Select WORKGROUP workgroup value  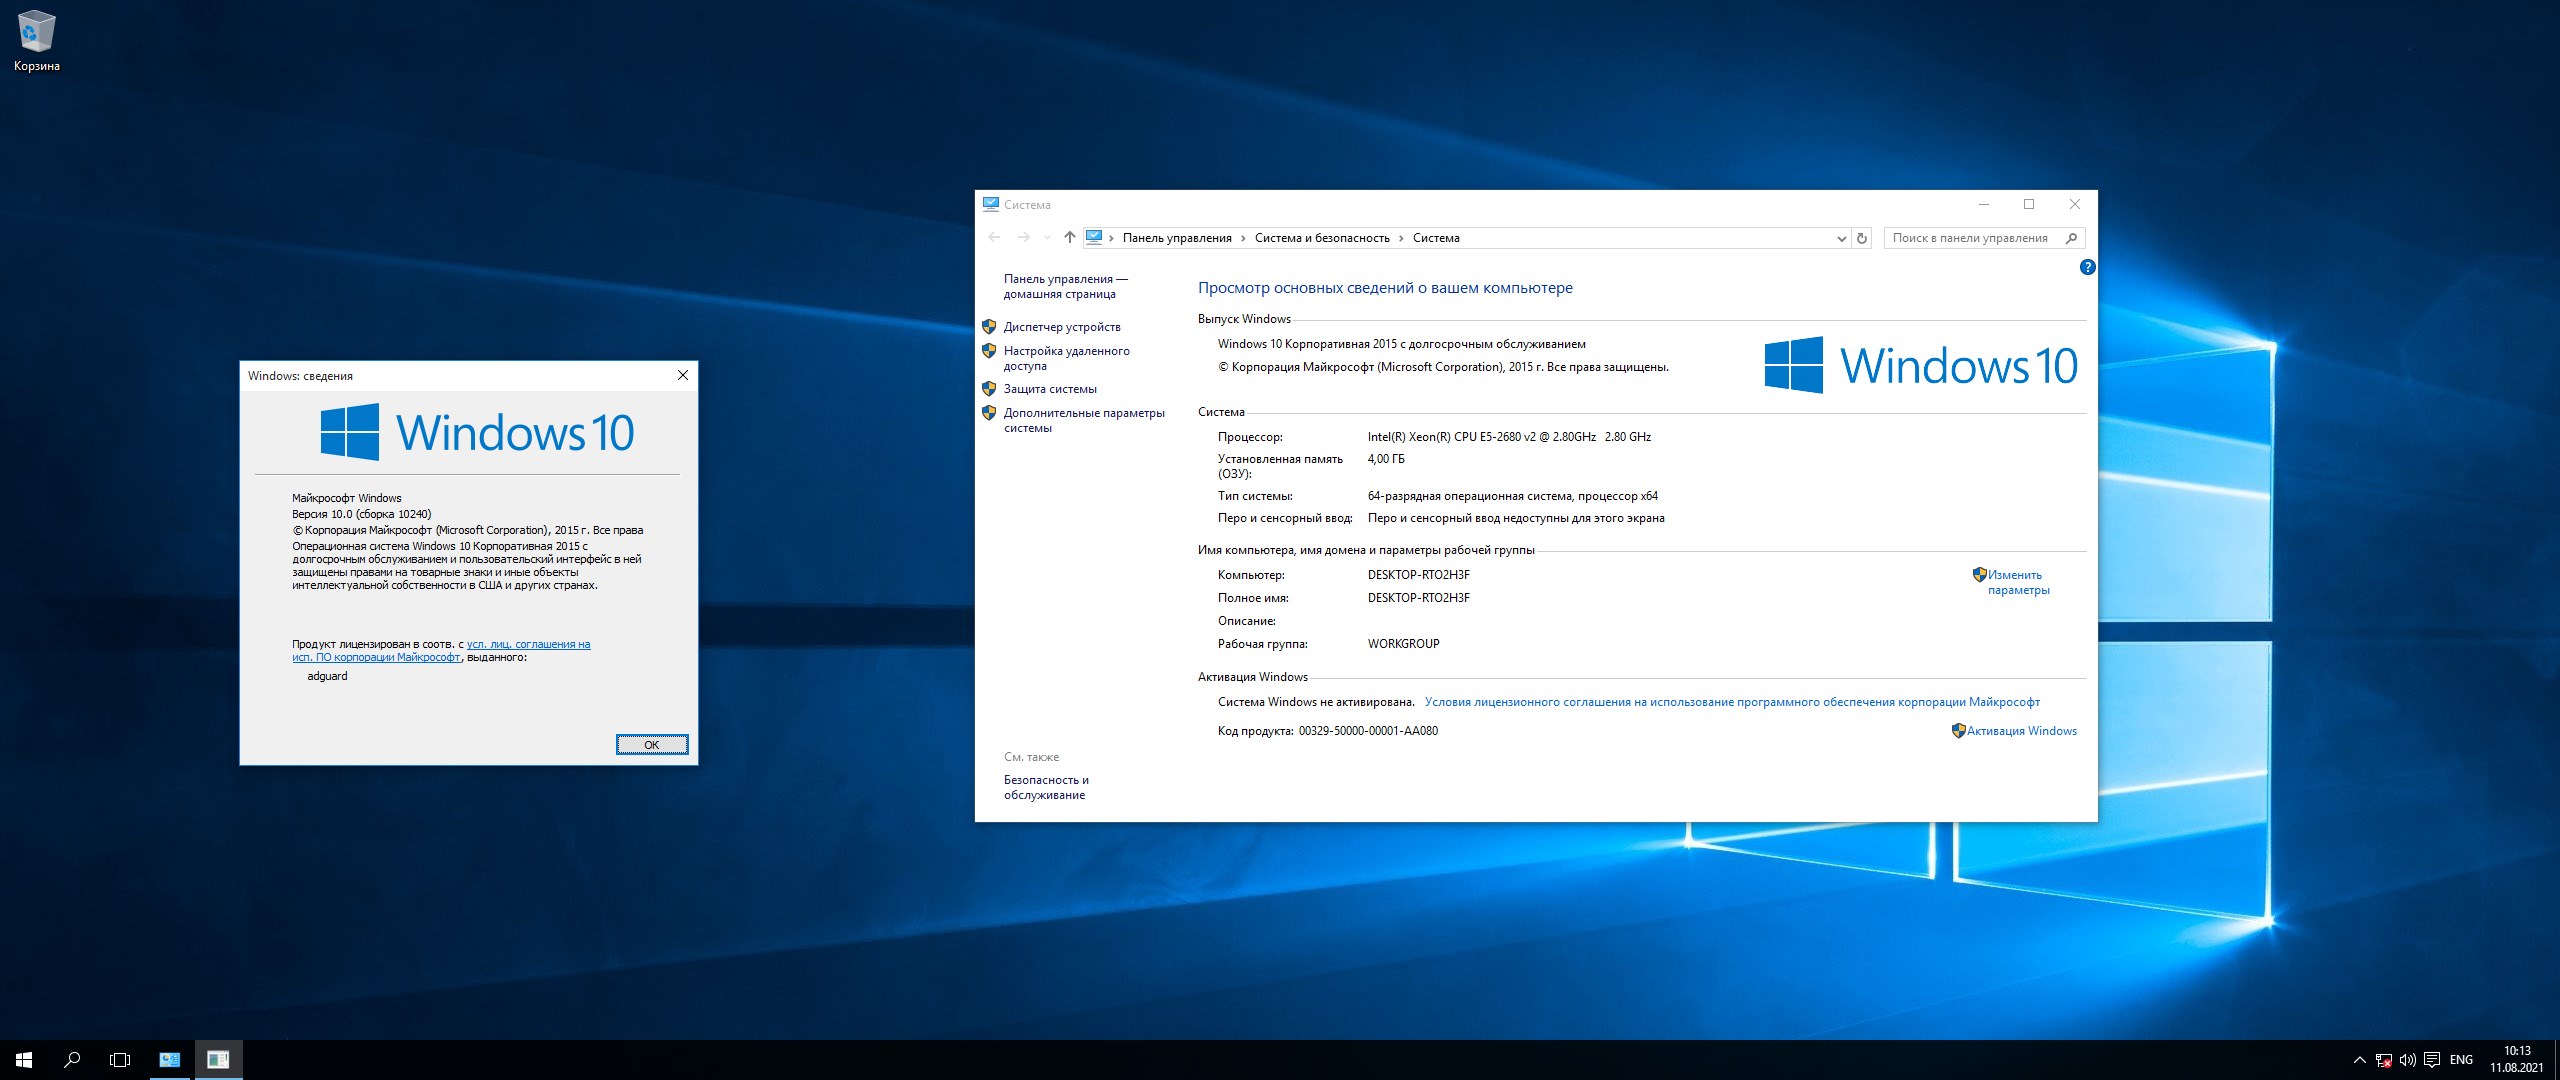[x=1403, y=644]
